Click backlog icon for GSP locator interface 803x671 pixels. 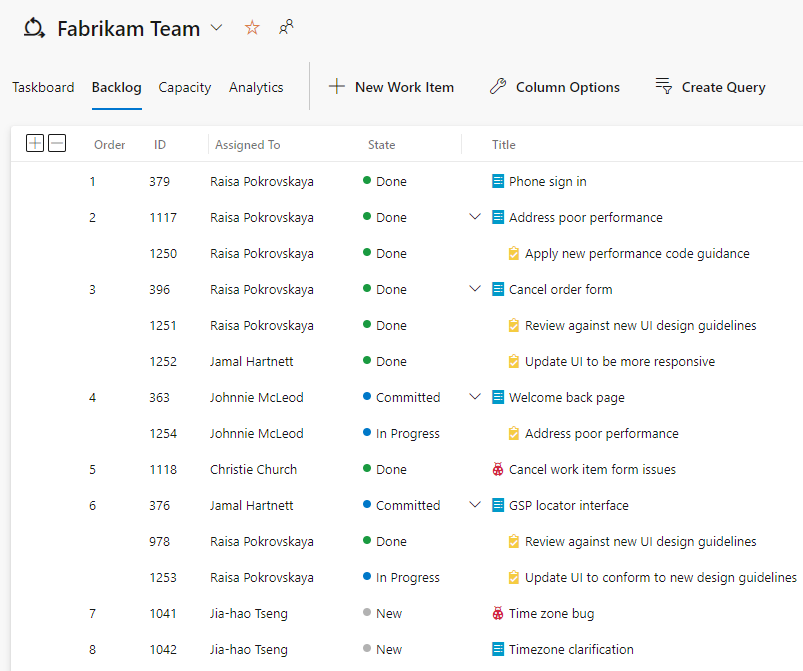click(x=498, y=506)
